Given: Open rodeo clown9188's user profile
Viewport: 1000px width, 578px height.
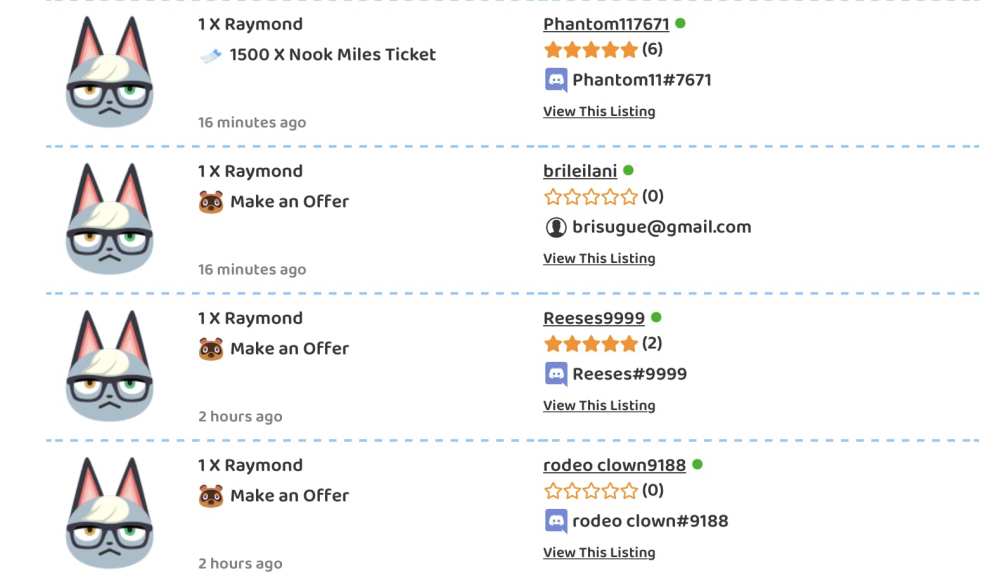Looking at the screenshot, I should pos(614,465).
